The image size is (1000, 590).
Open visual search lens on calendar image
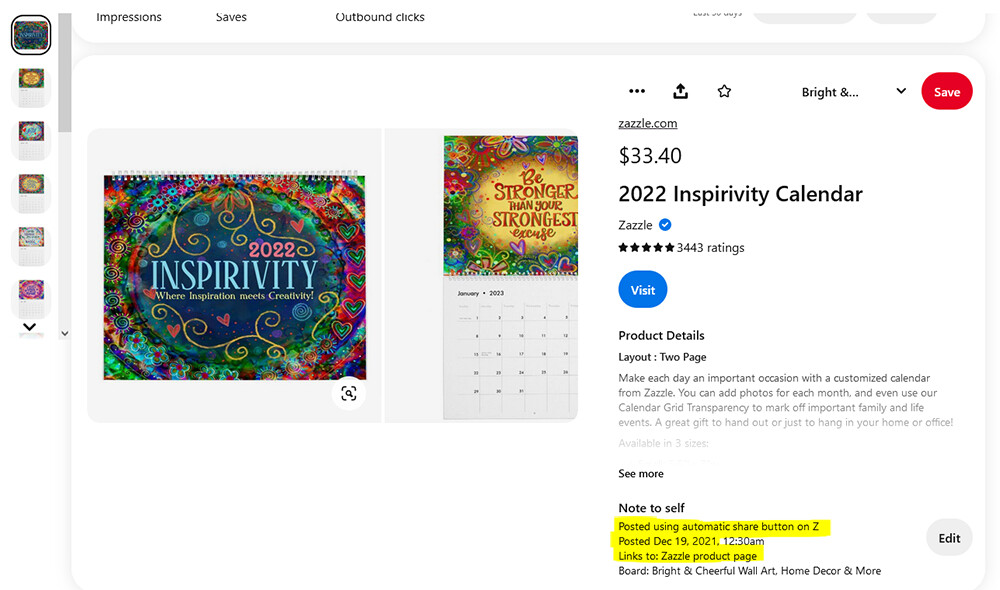(x=348, y=393)
